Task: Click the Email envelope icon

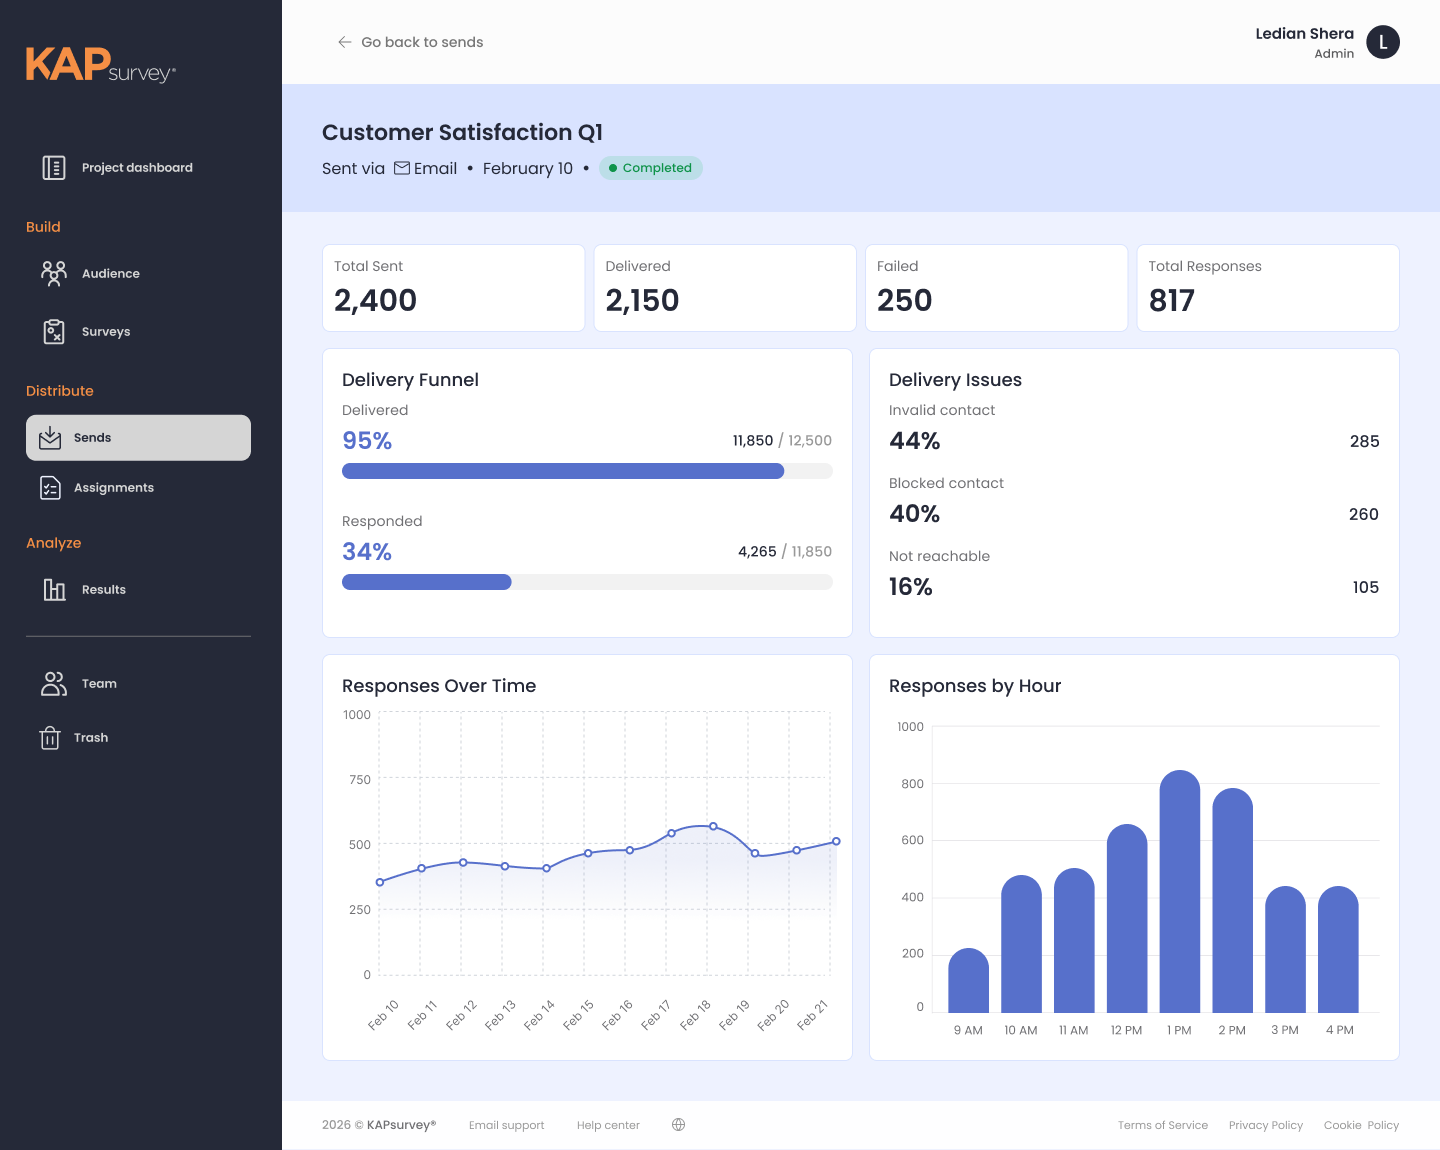Action: tap(402, 168)
